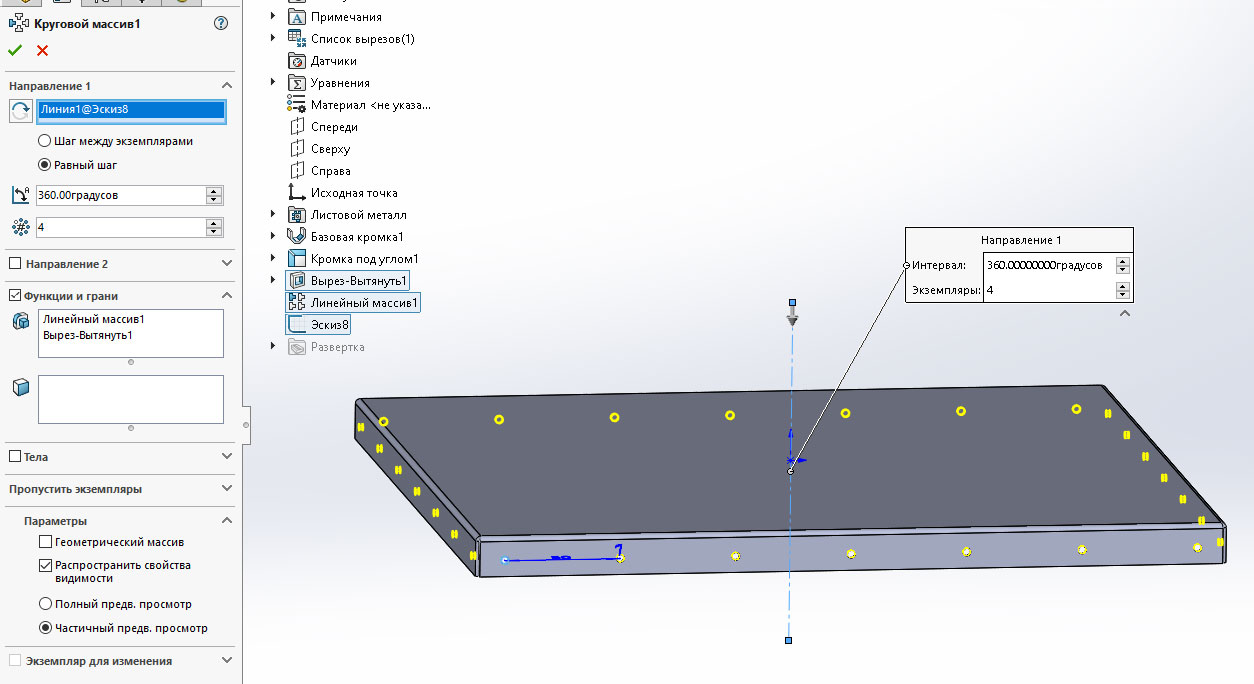Click the Базовая кромка1 feature icon

[296, 237]
